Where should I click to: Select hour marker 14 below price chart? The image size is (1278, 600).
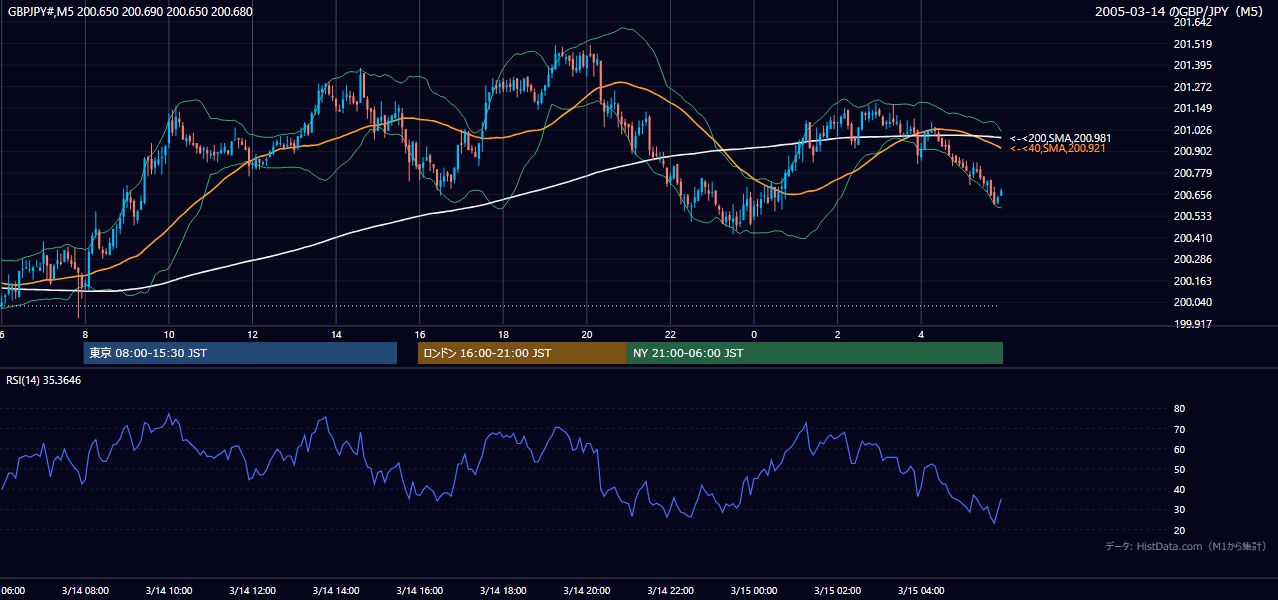click(336, 335)
